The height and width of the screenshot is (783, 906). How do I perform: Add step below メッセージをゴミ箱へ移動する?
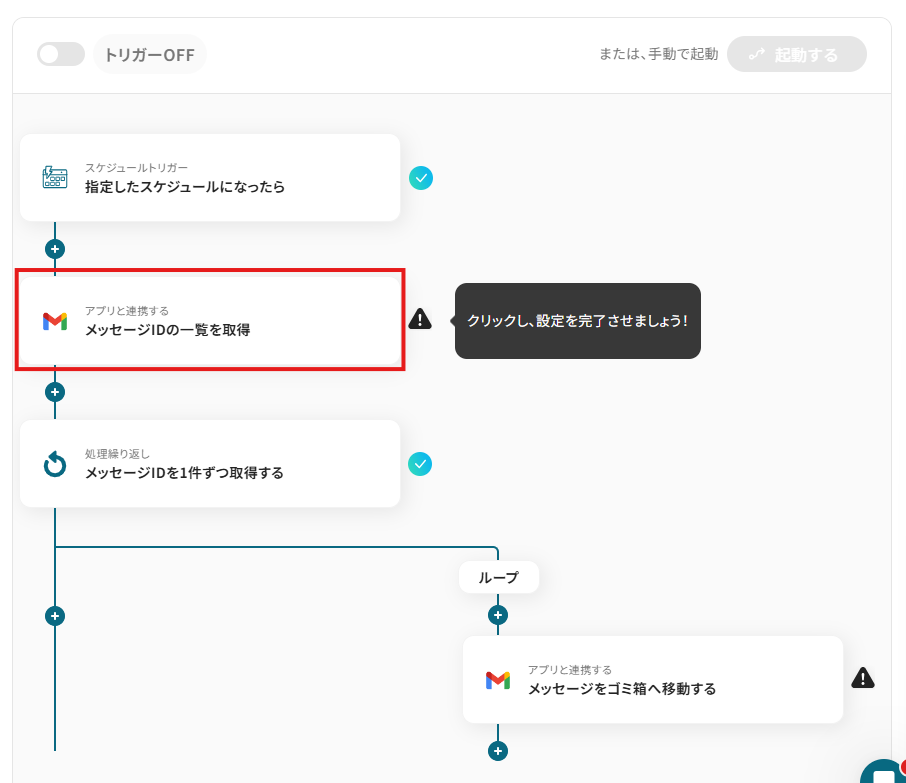pos(498,751)
